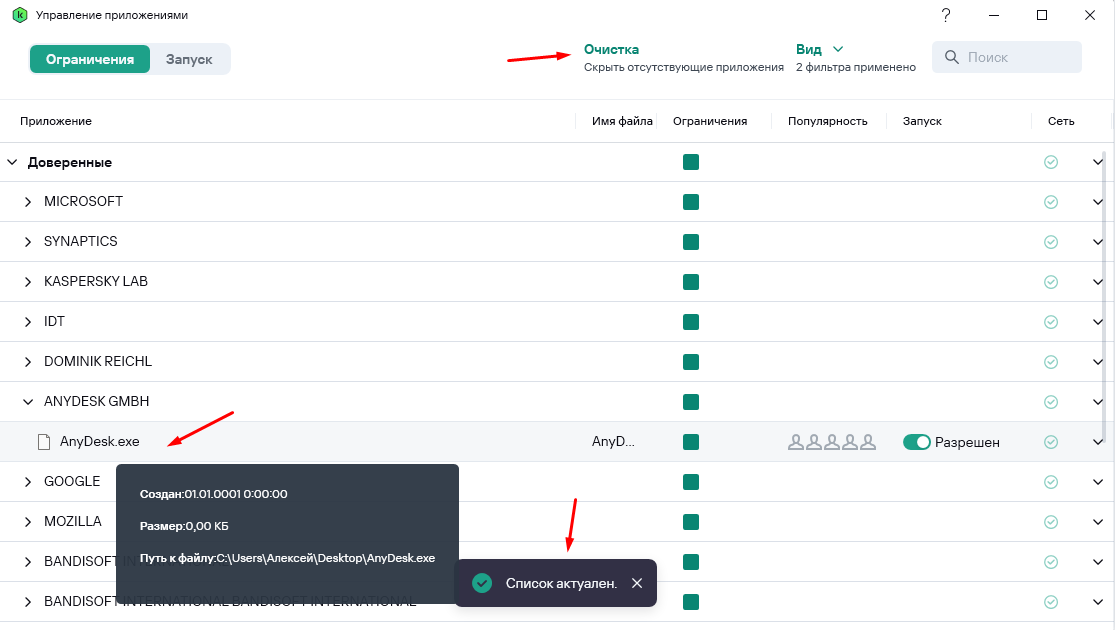Click the network check icon for MOZILLA

pyautogui.click(x=1051, y=522)
